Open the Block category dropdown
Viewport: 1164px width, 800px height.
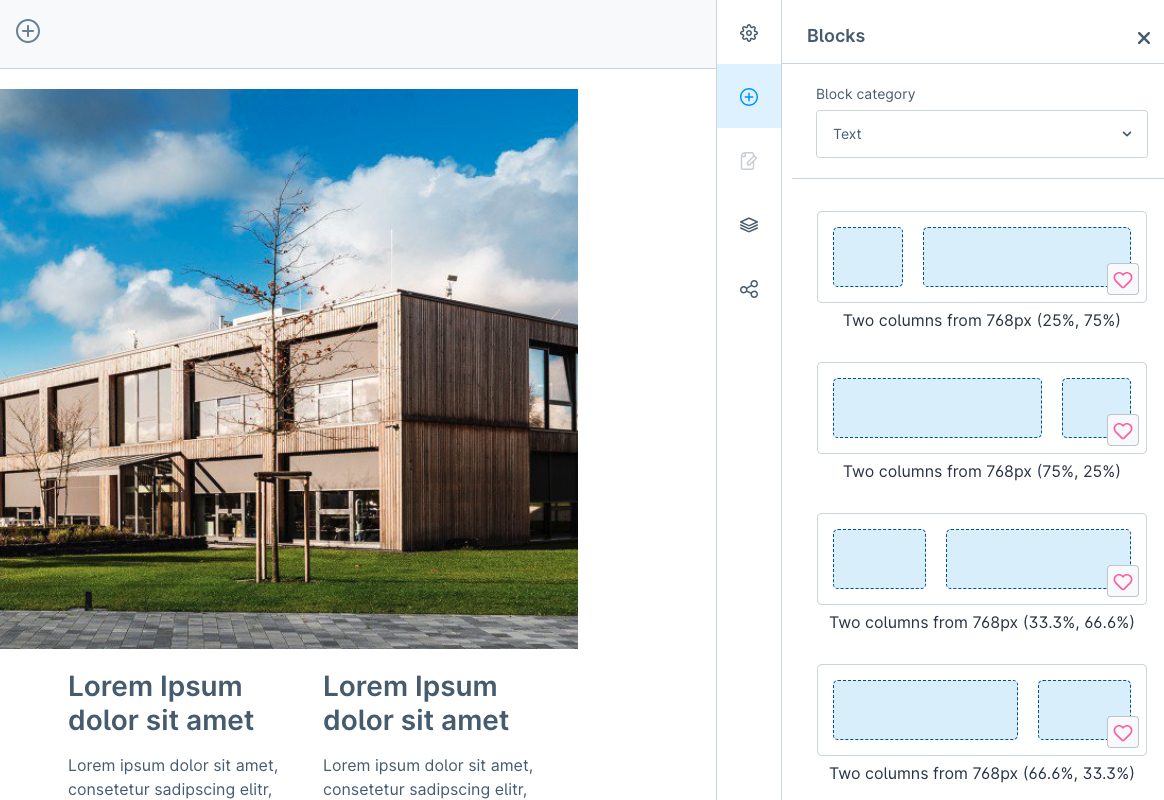pyautogui.click(x=980, y=134)
